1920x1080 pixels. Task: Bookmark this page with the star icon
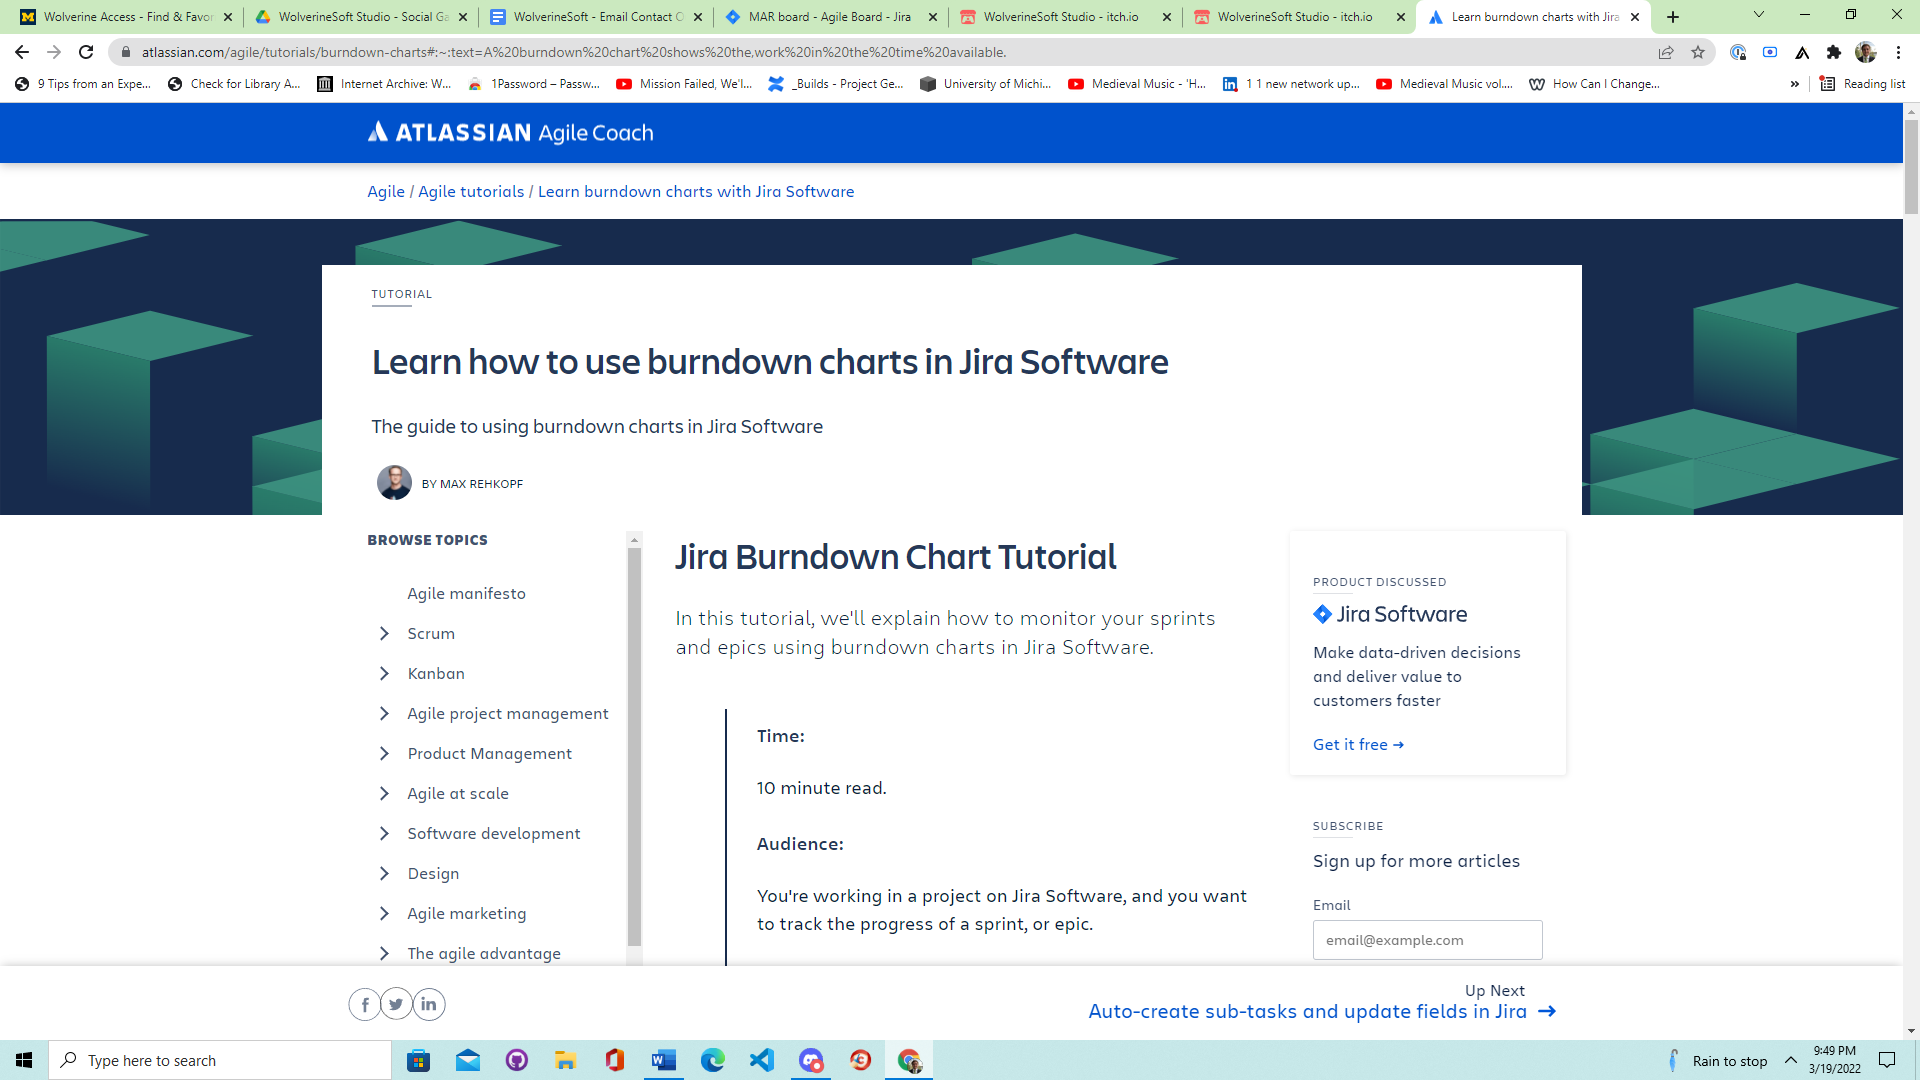(1698, 52)
